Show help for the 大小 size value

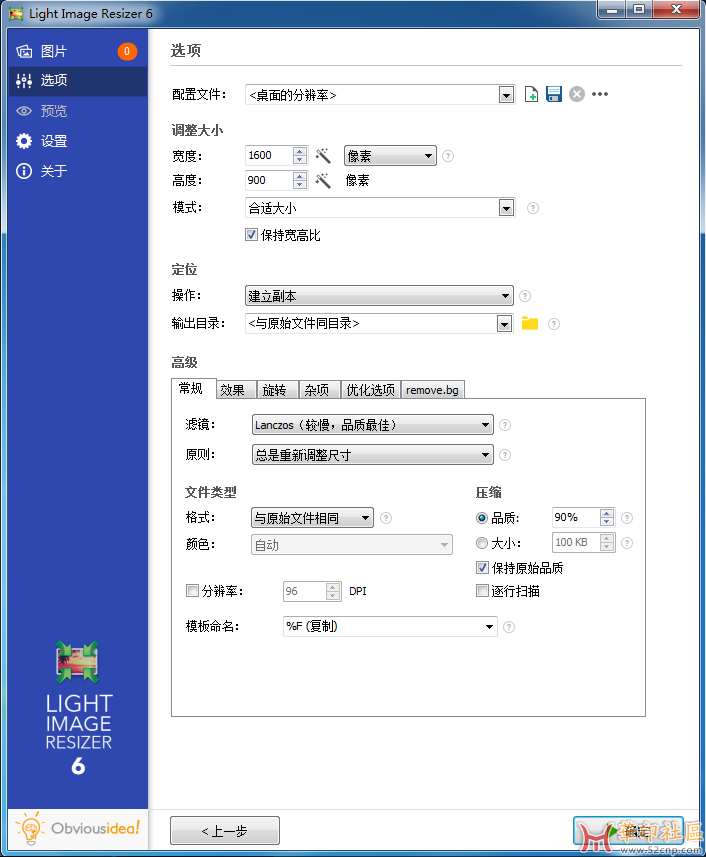[x=627, y=543]
